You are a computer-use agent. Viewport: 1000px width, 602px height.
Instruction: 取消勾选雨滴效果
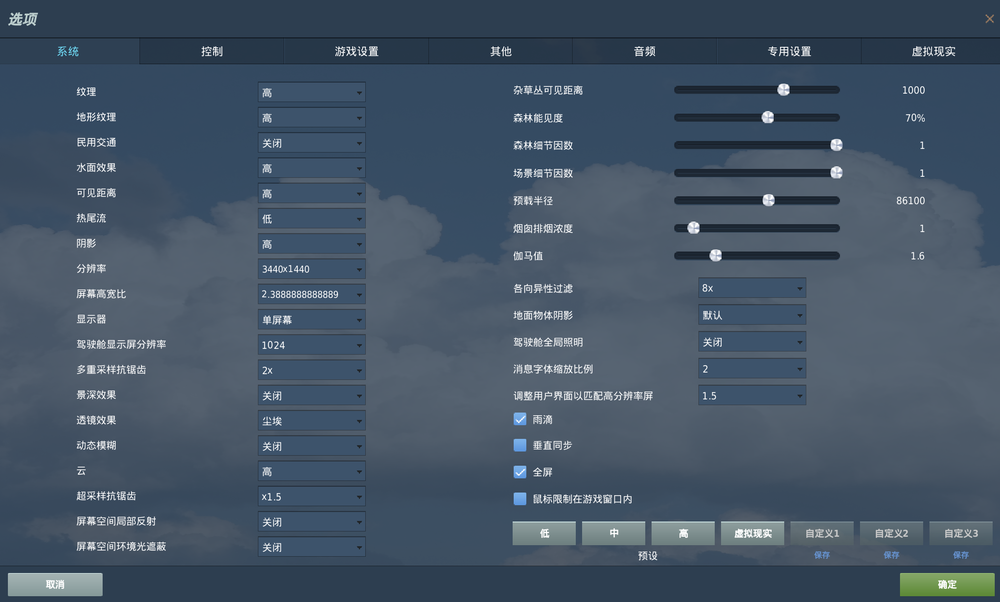point(519,420)
